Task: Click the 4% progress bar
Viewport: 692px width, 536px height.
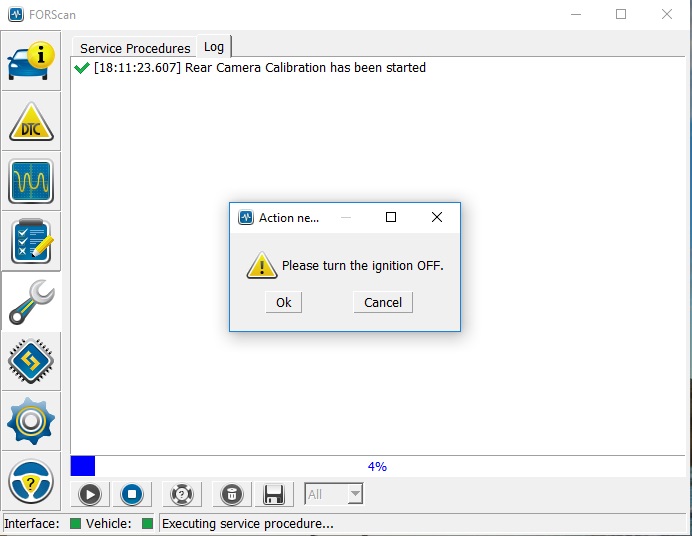Action: coord(377,466)
